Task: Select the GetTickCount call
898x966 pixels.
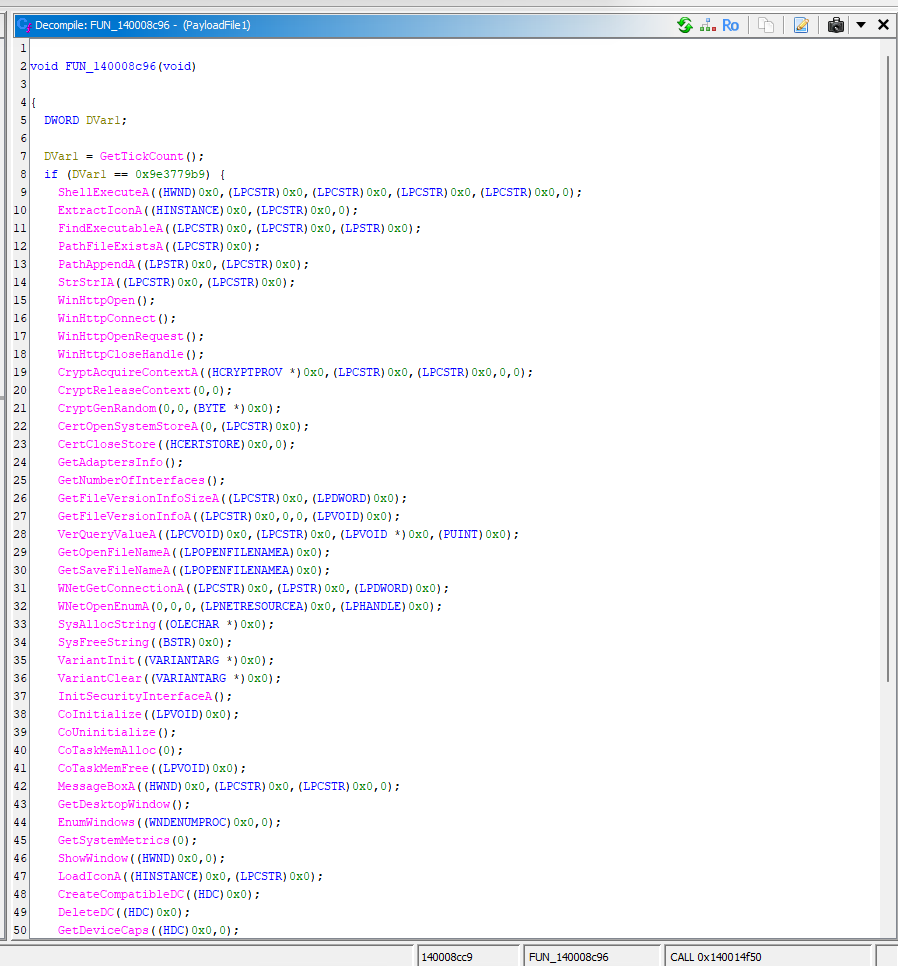Action: [x=142, y=156]
